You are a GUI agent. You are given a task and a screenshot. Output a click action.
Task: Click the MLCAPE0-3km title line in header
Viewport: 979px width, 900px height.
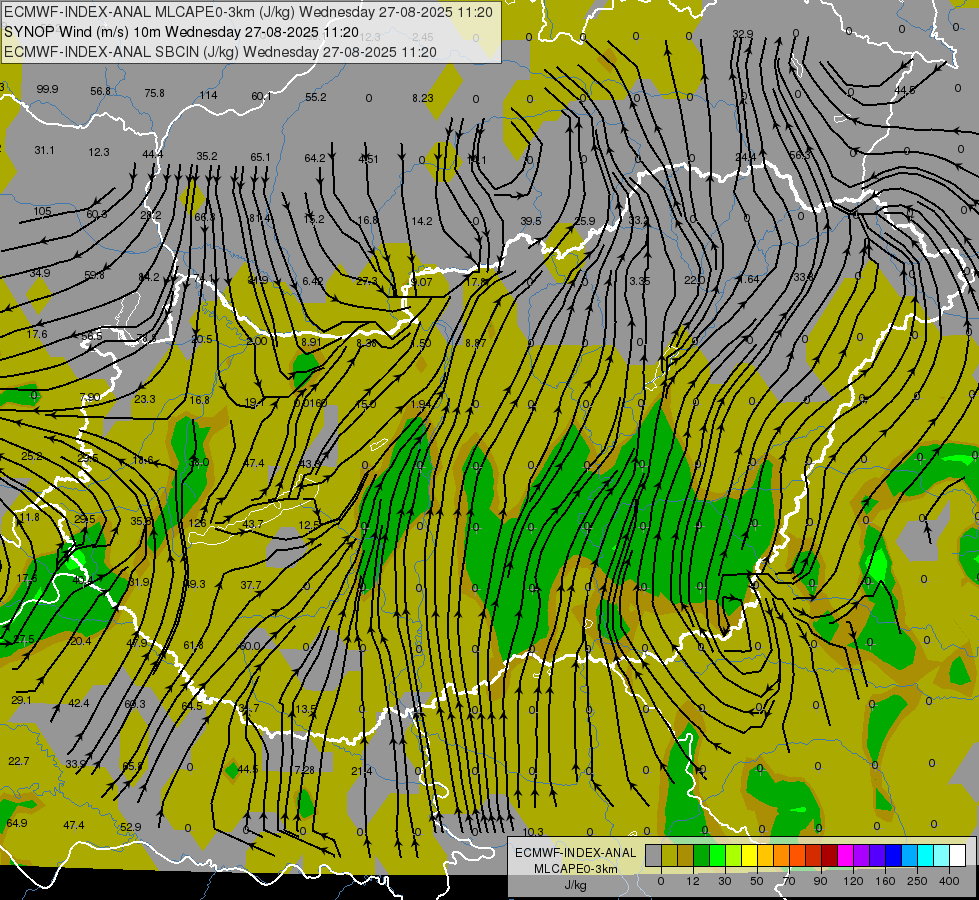pyautogui.click(x=248, y=12)
